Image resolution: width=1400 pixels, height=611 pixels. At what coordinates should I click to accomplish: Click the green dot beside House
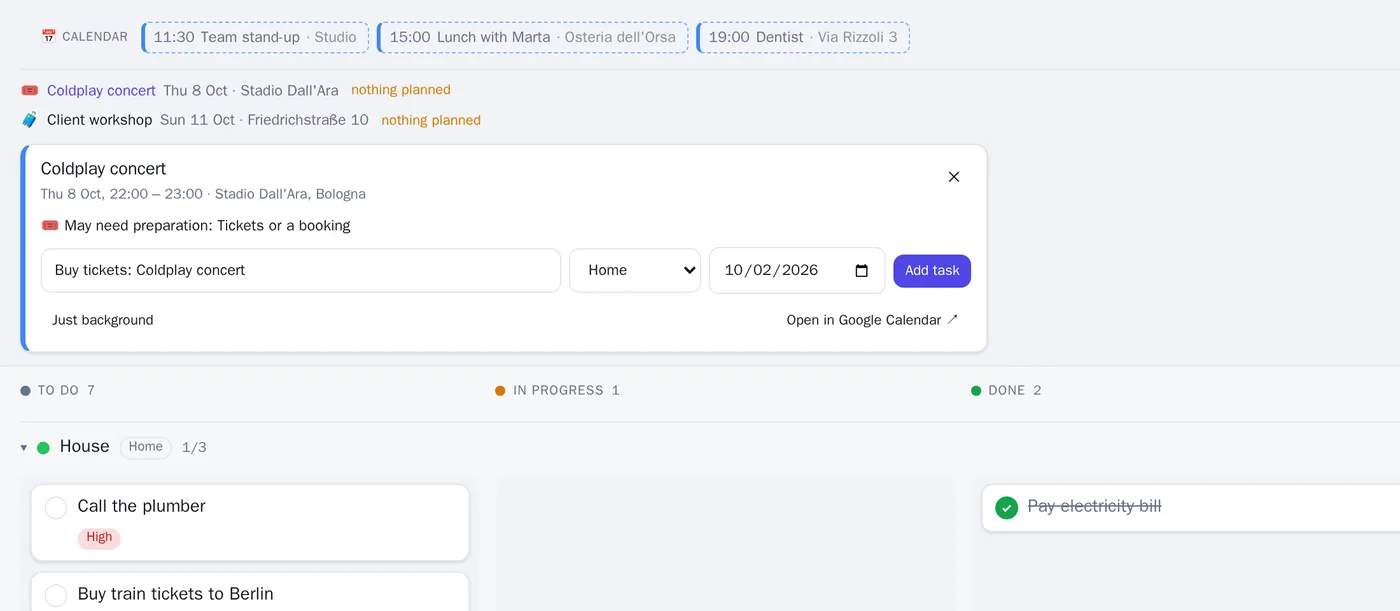pyautogui.click(x=43, y=448)
